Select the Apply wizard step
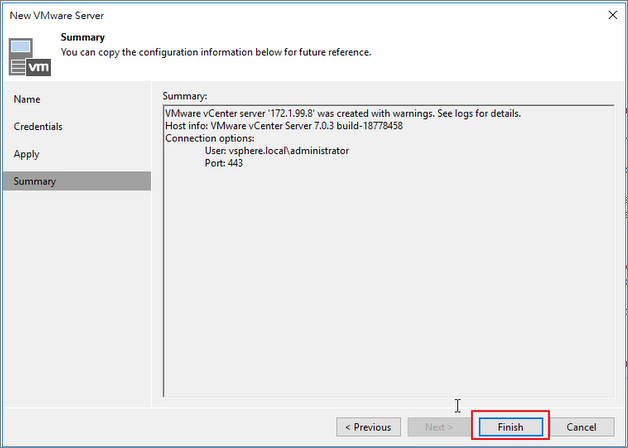The image size is (628, 448). coord(26,154)
